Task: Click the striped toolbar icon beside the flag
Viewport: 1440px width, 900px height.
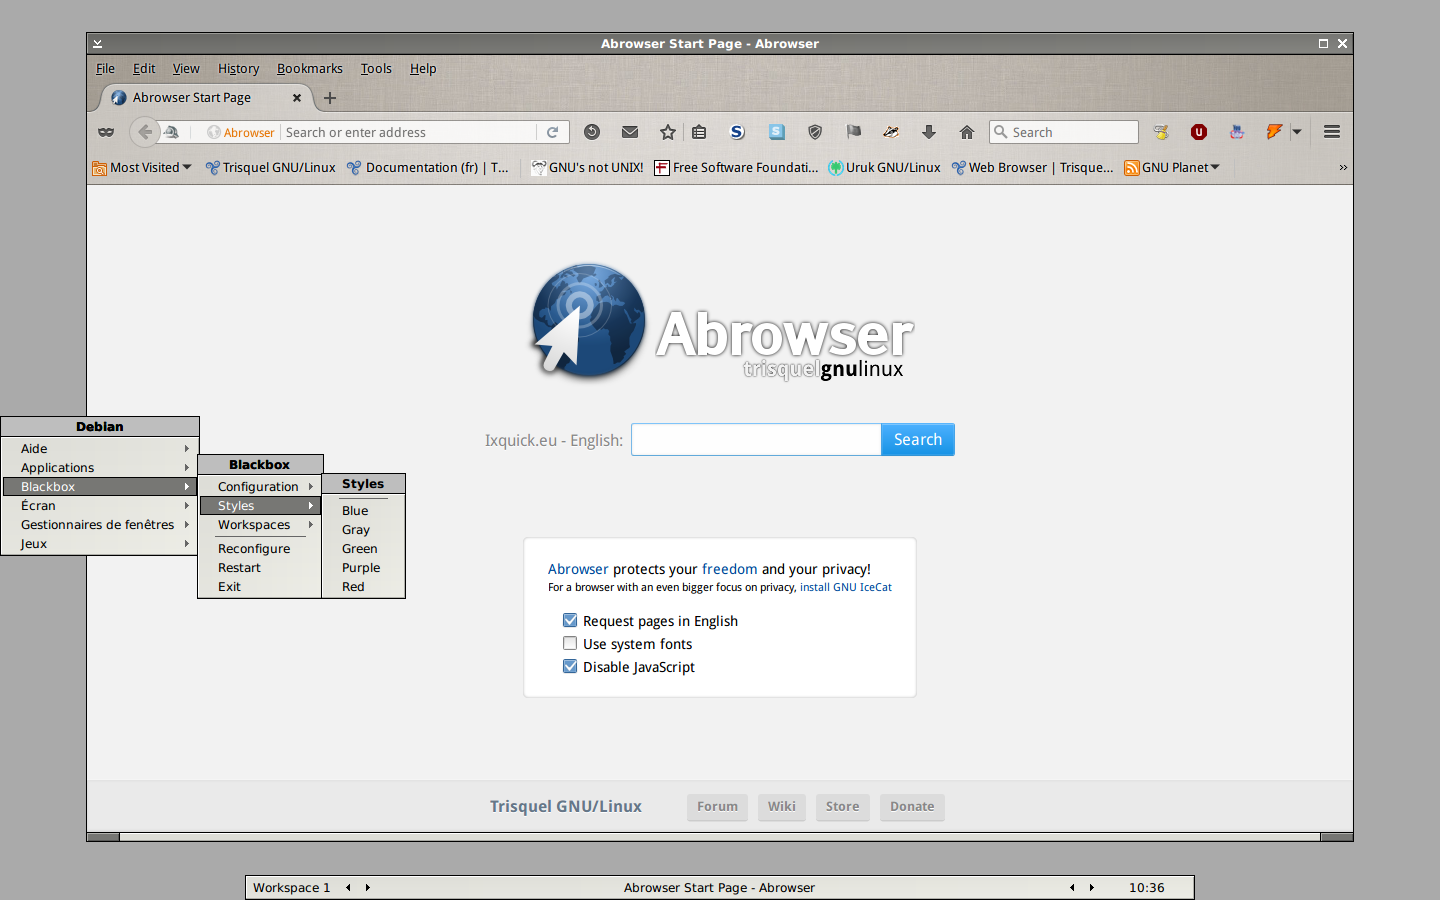Action: (891, 132)
